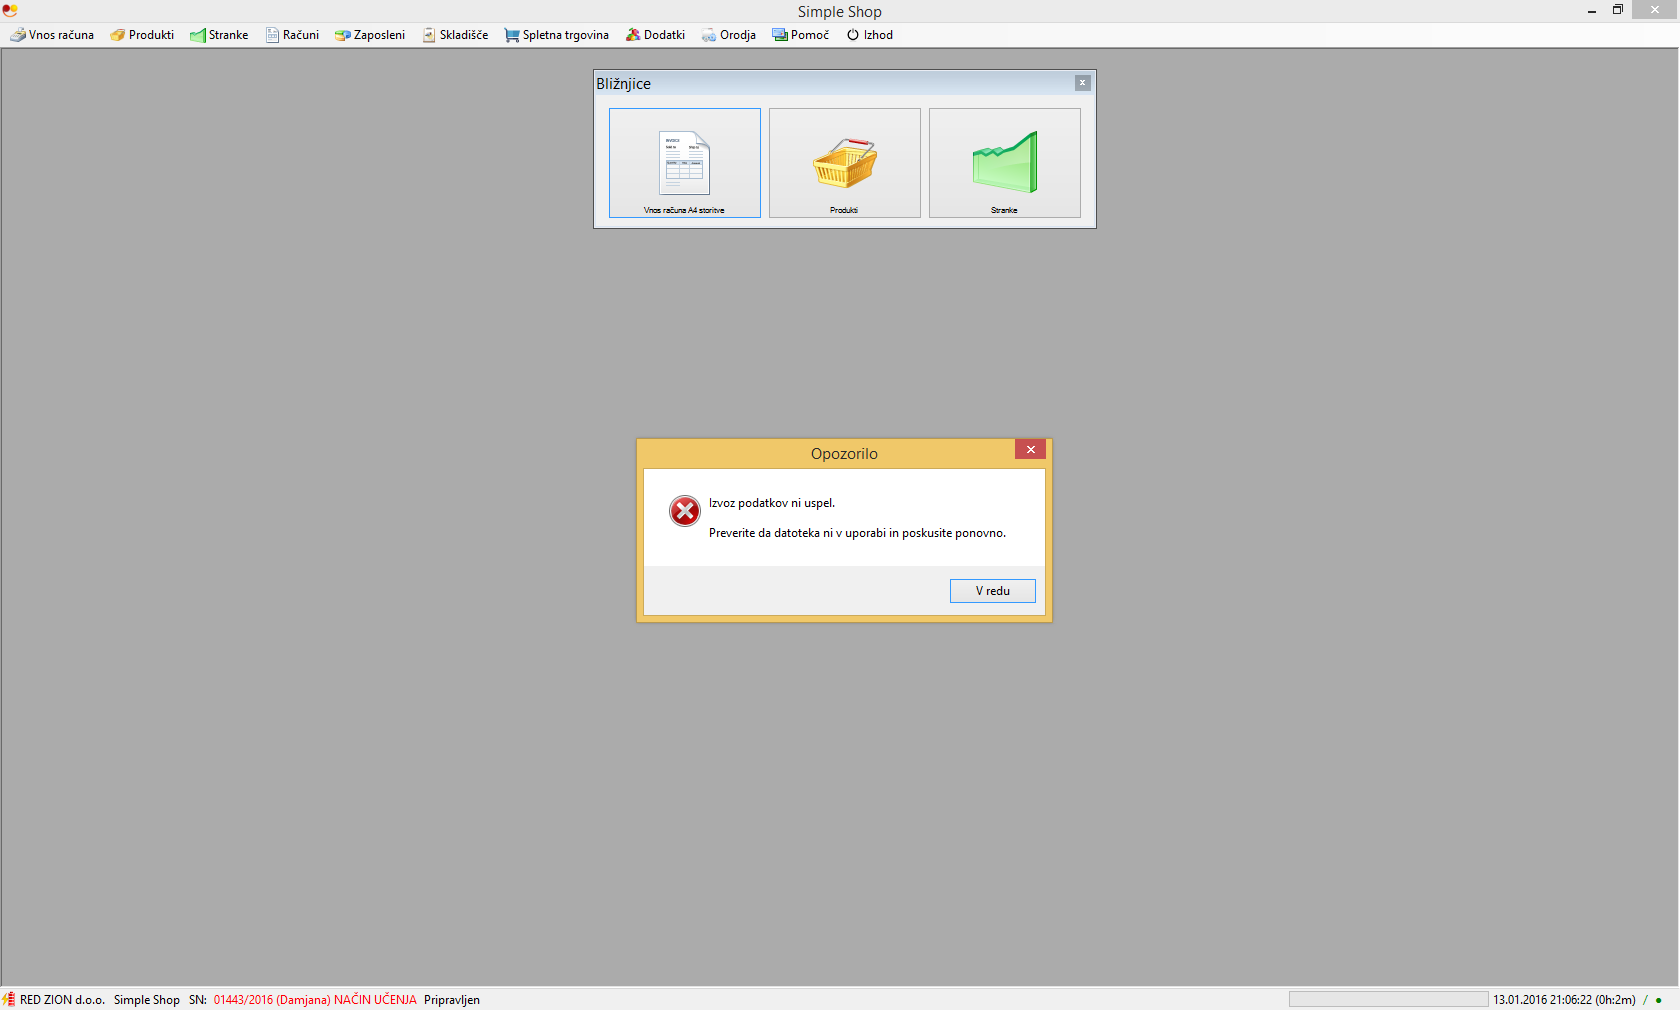Open the Dodatki menu
The image size is (1680, 1010).
pos(655,35)
